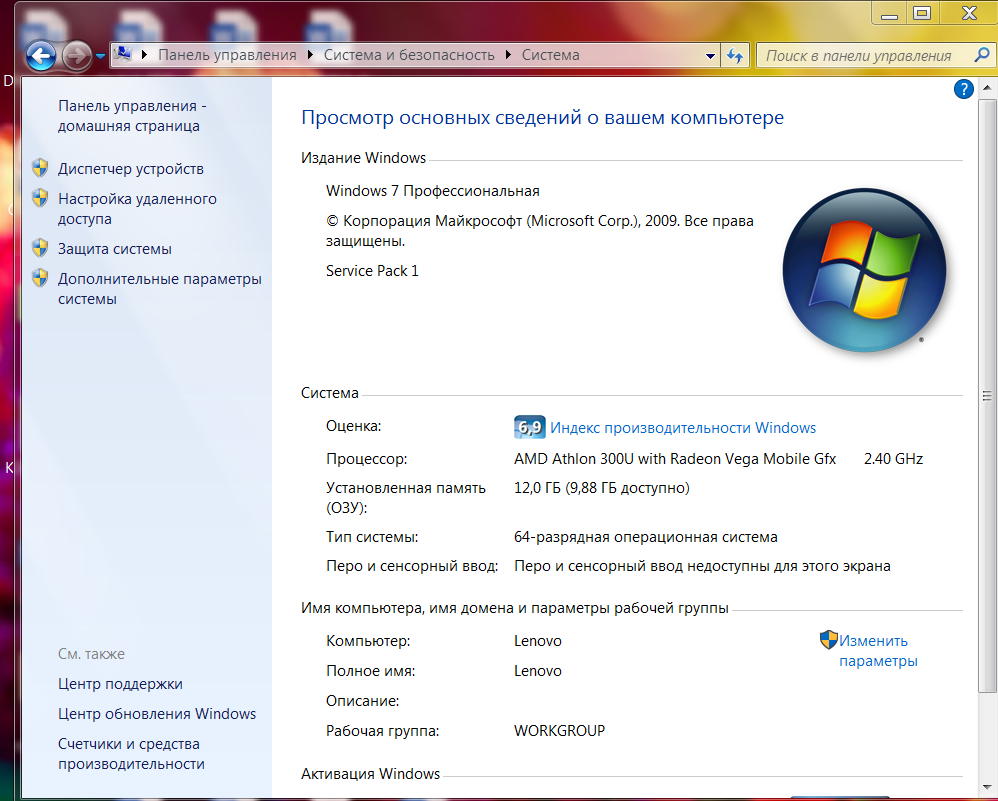Open Счетчики и средства производительности
This screenshot has width=998, height=801.
131,754
